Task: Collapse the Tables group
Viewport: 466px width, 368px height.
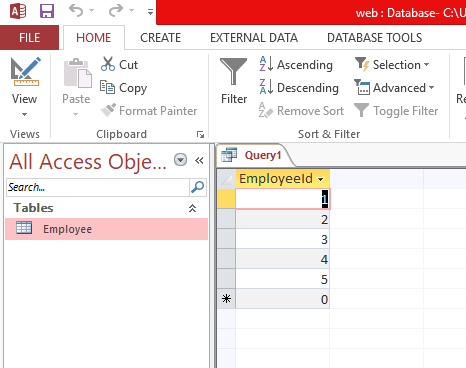Action: click(192, 208)
